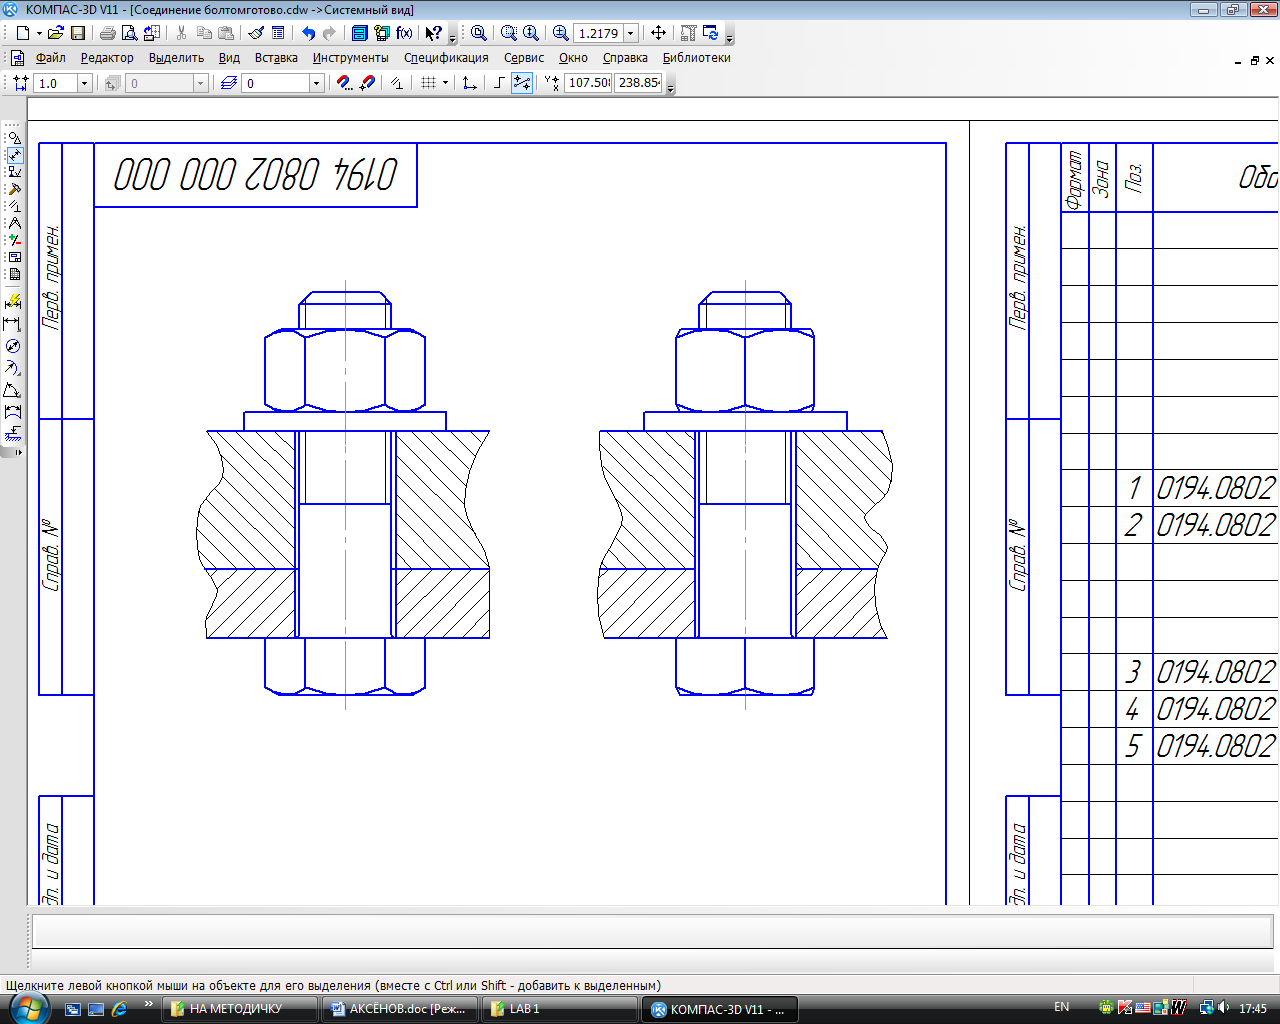The height and width of the screenshot is (1024, 1280).
Task: Expand the left sidebar flyout arrow at bottom
Action: [18, 452]
